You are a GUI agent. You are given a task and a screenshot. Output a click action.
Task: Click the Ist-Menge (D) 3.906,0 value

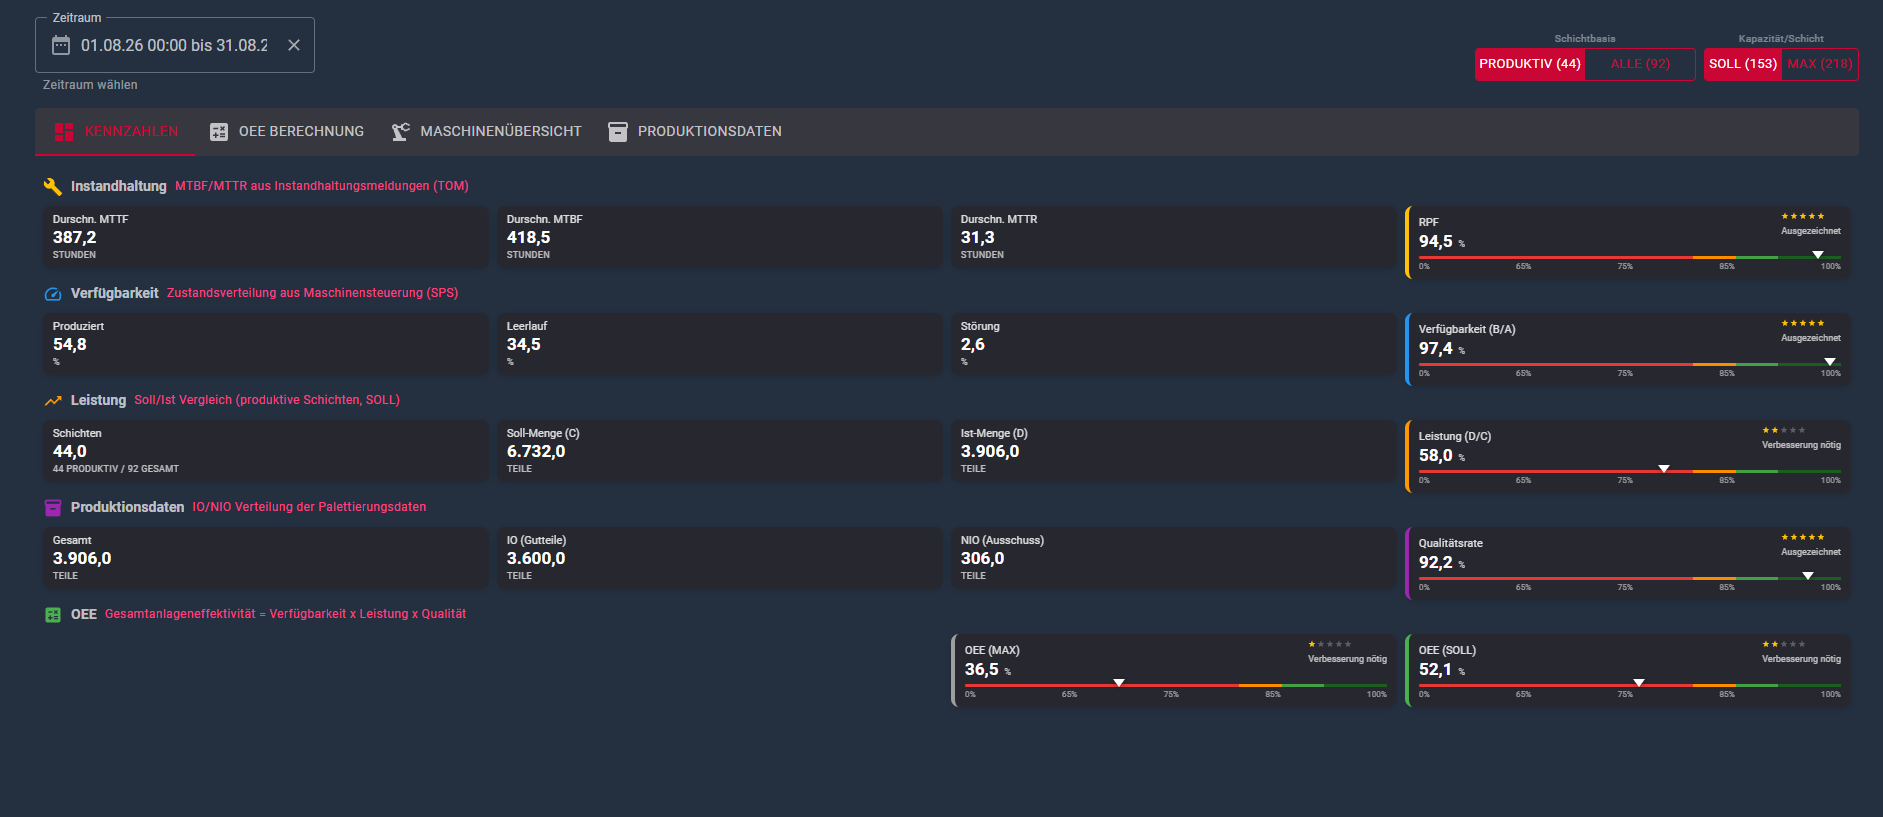pos(990,452)
